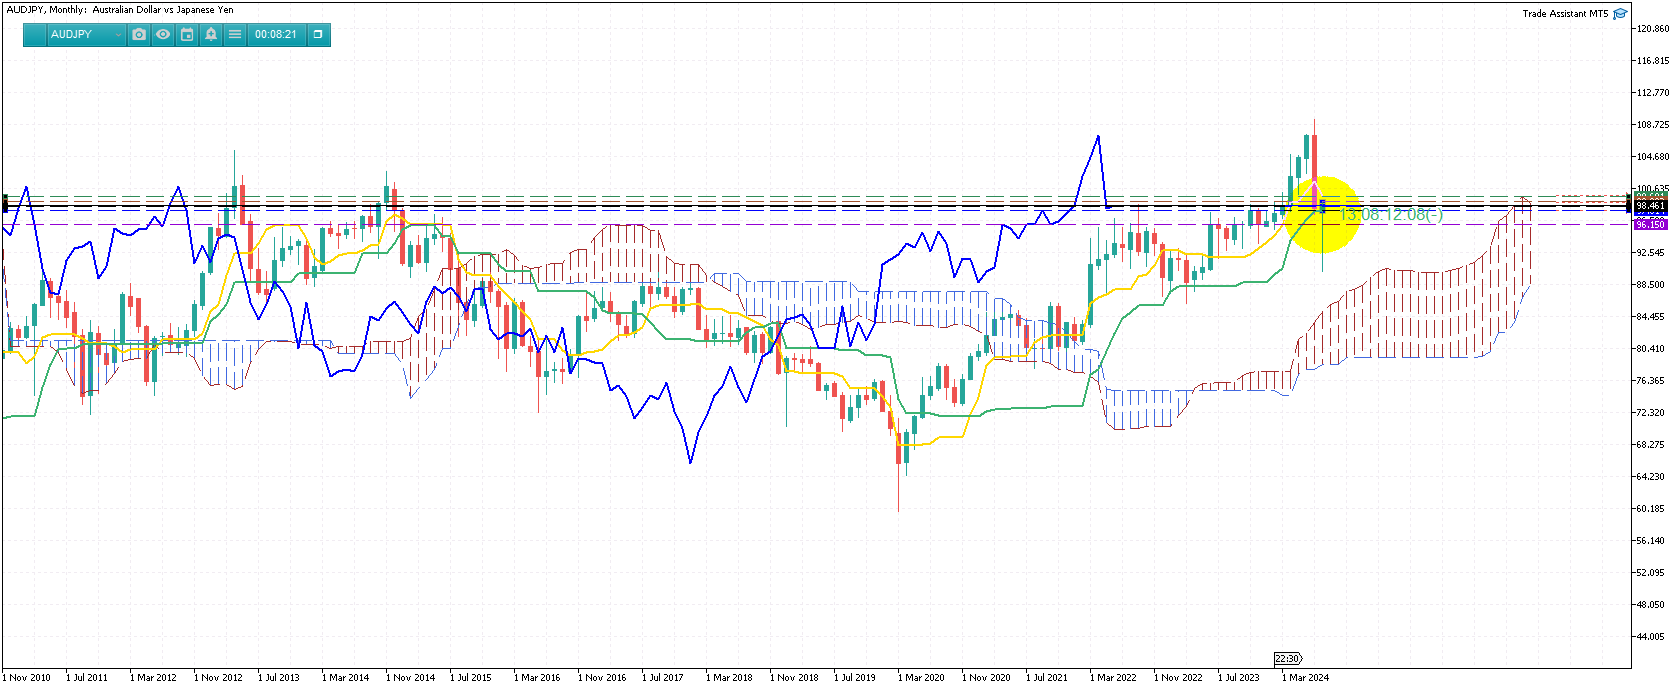
Task: Click the AUDJPY, Monthly chart title
Action: [120, 10]
